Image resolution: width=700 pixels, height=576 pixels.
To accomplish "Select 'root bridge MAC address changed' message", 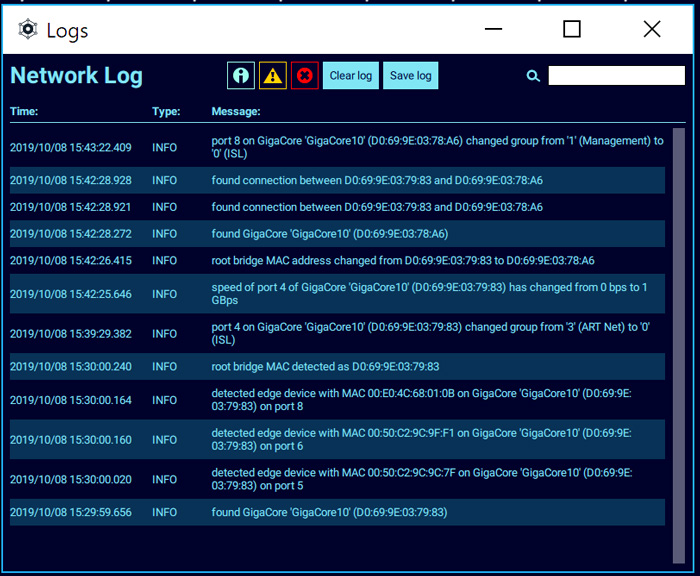I will (x=403, y=261).
